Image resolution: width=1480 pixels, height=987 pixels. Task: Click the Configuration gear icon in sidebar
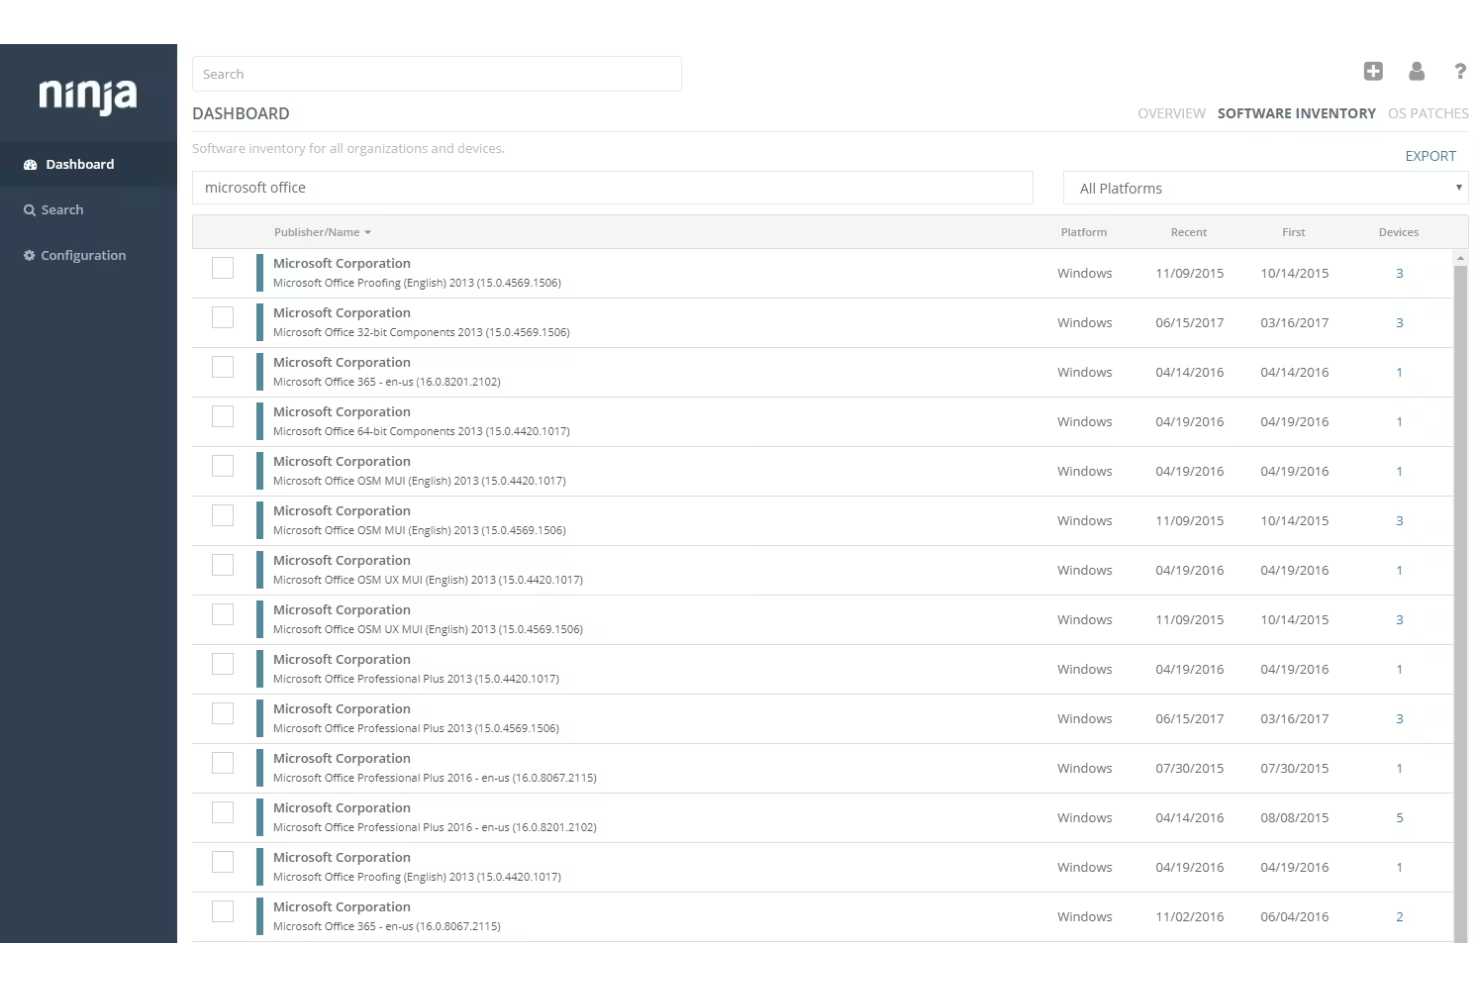[29, 256]
